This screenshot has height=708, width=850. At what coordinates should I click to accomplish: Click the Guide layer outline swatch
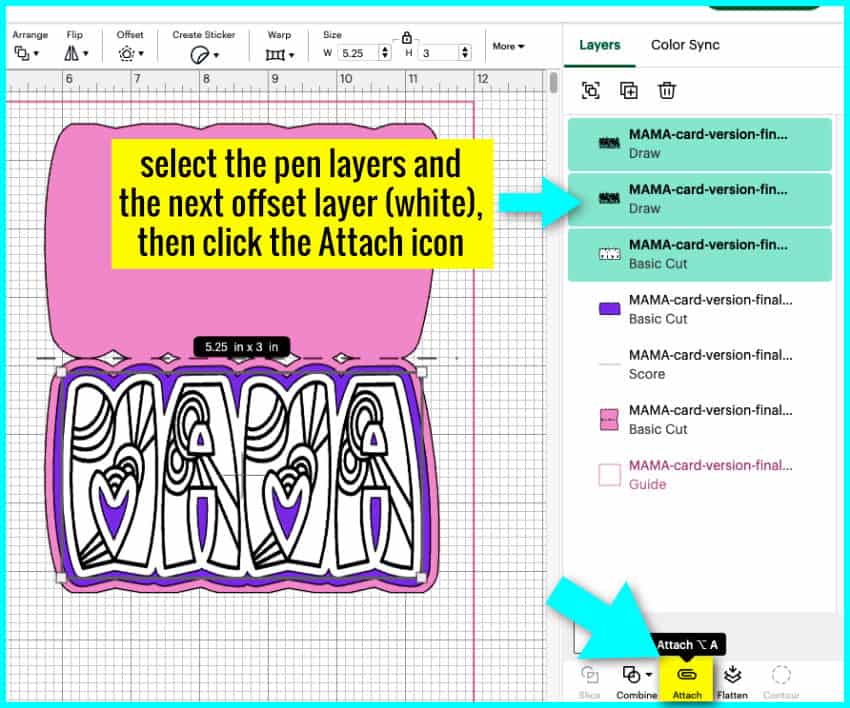609,475
